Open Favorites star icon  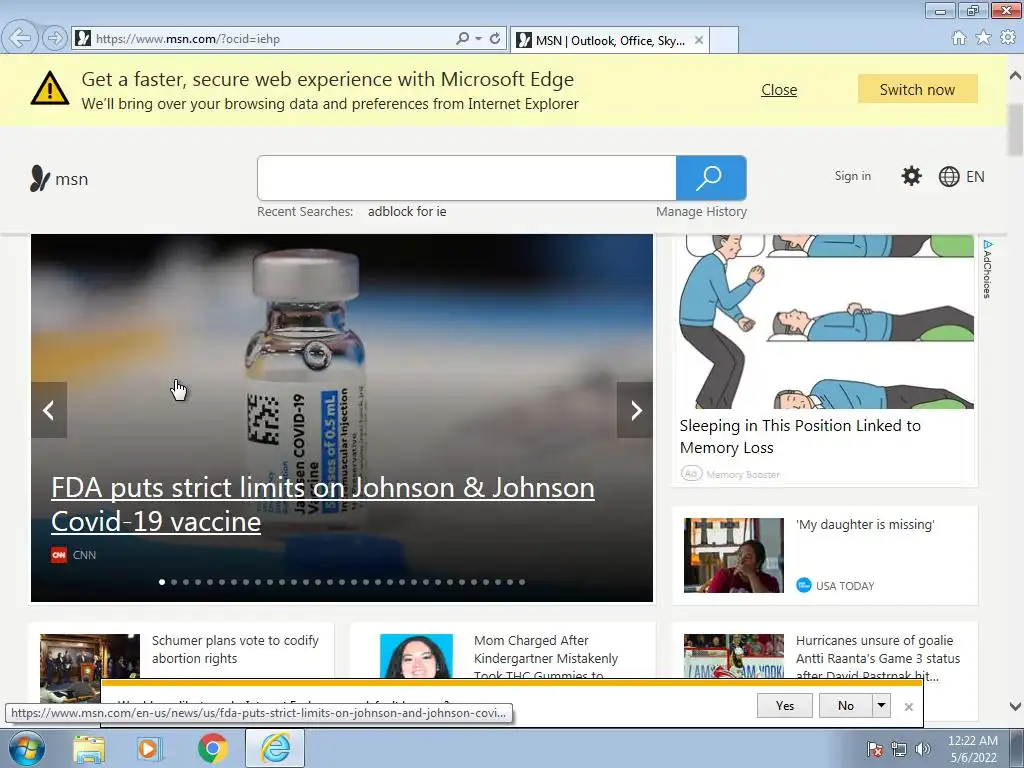tap(983, 38)
